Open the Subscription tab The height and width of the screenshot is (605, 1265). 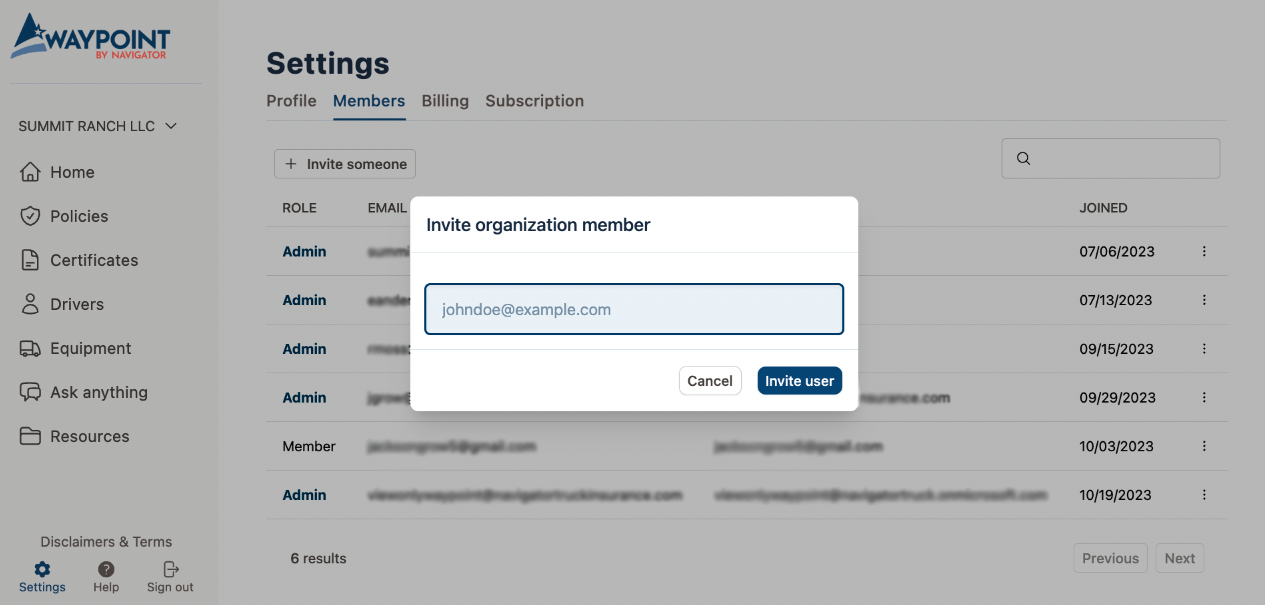[x=534, y=101]
